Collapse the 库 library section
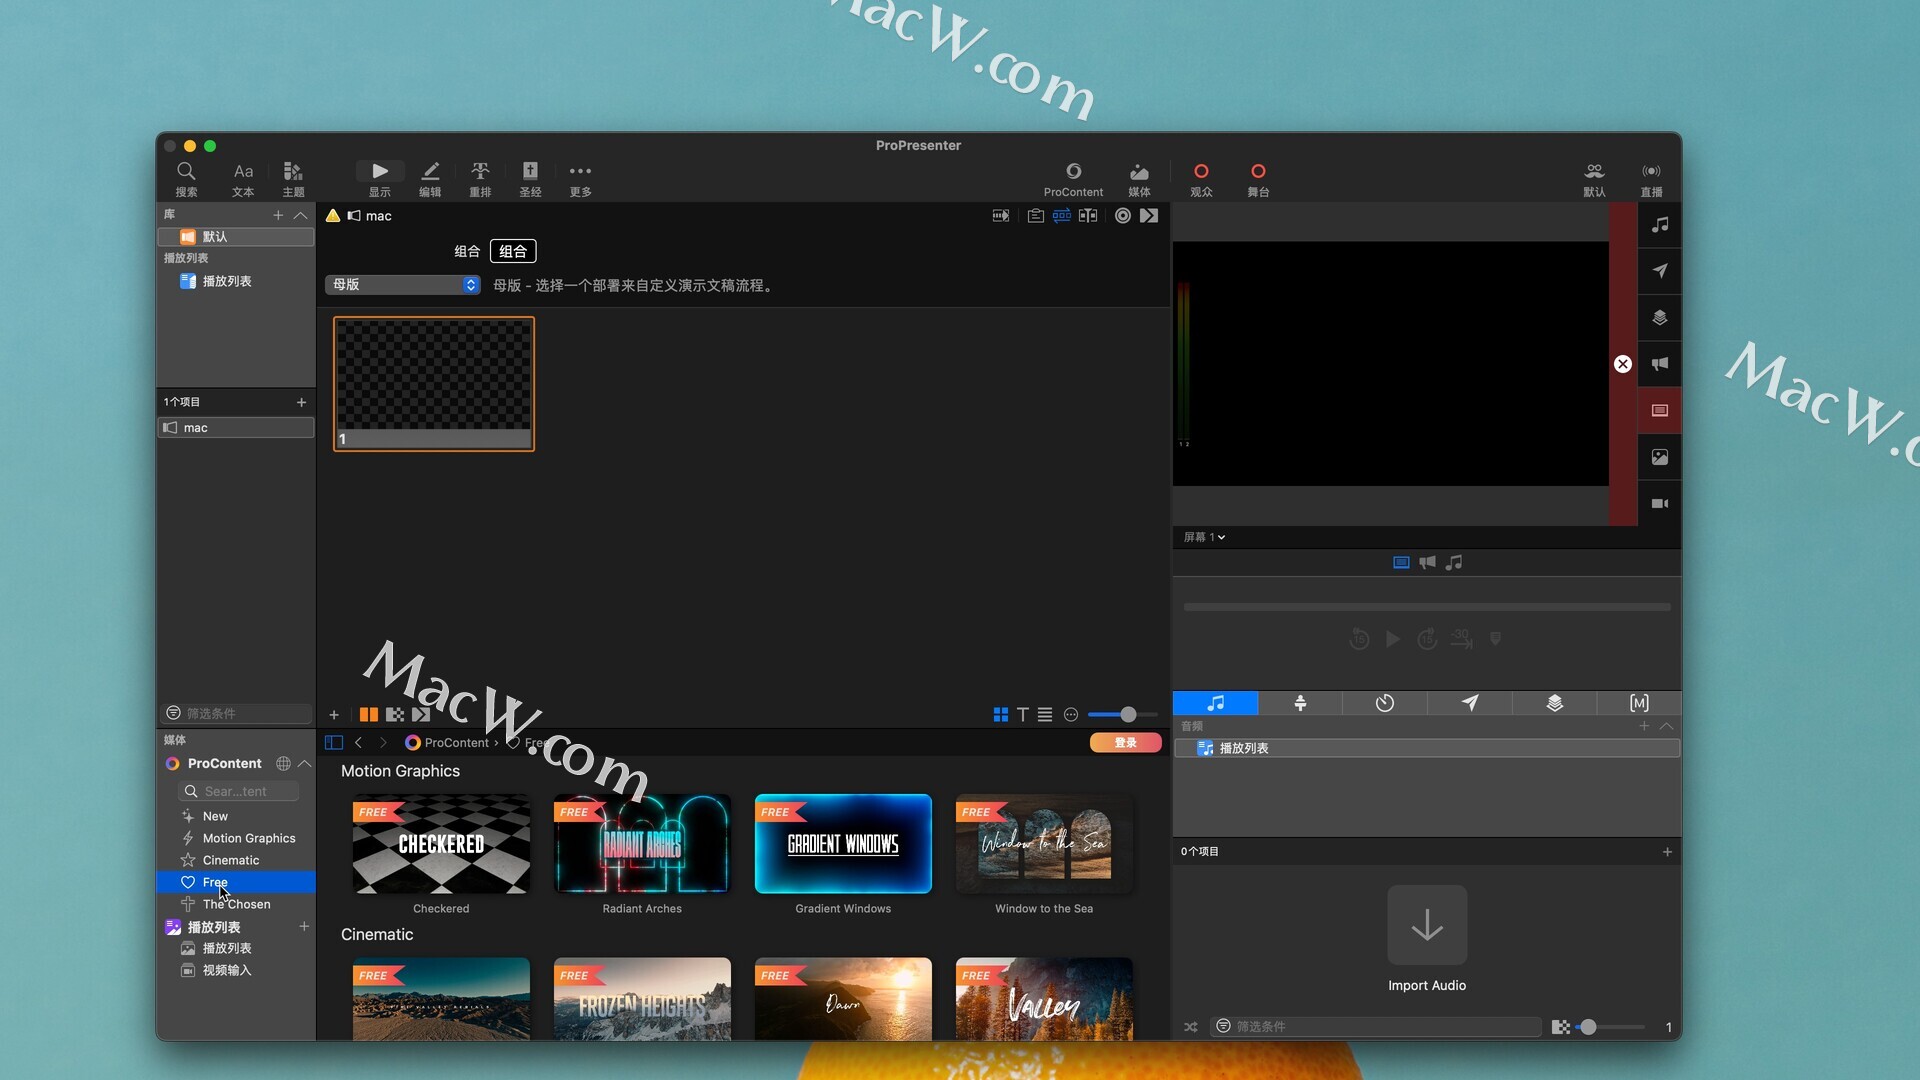The height and width of the screenshot is (1080, 1920). (300, 215)
